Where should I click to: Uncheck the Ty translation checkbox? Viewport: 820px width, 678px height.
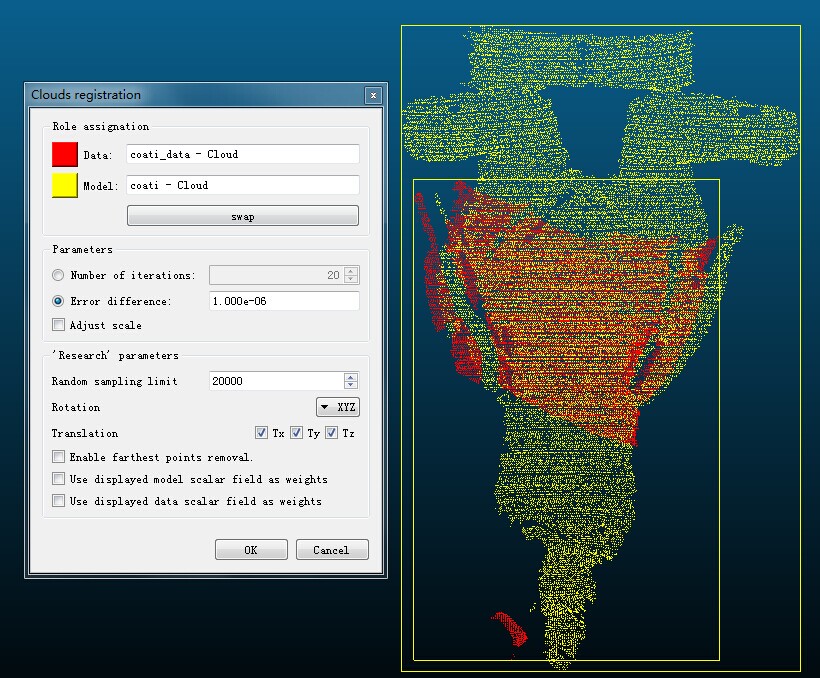pyautogui.click(x=297, y=433)
